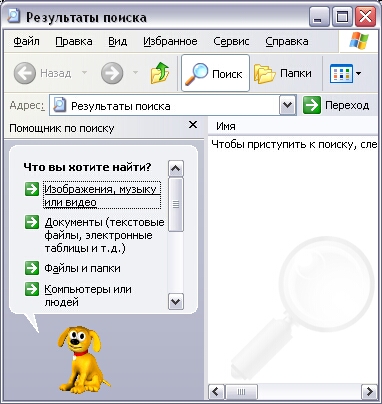The height and width of the screenshot is (404, 382).
Task: Click the Windows flag logo
Action: pyautogui.click(x=359, y=41)
